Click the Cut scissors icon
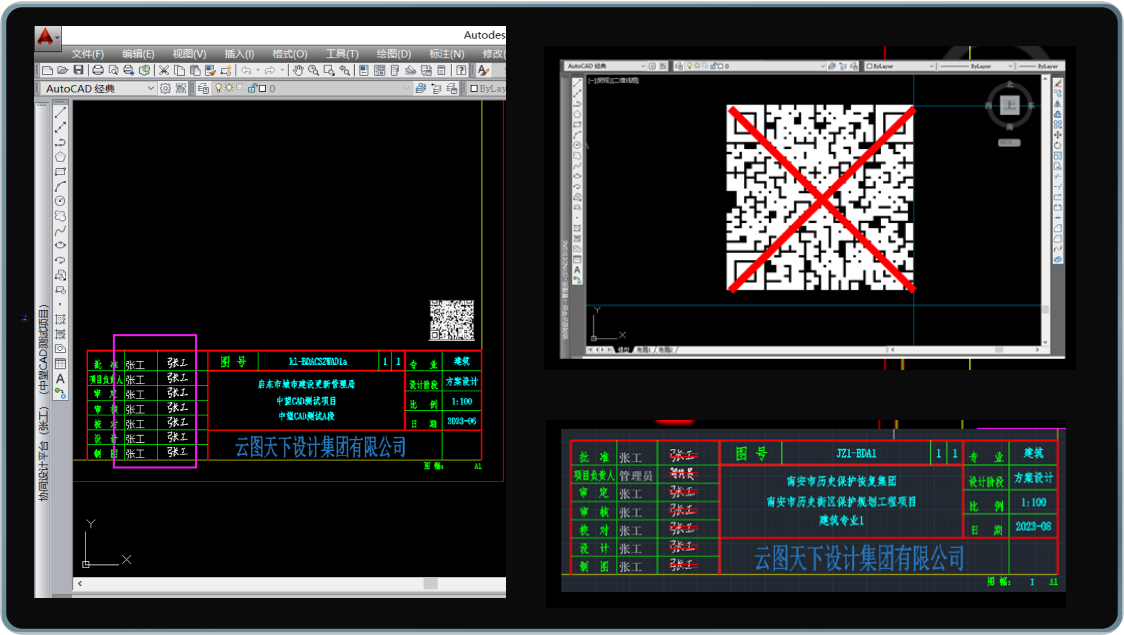 click(163, 70)
